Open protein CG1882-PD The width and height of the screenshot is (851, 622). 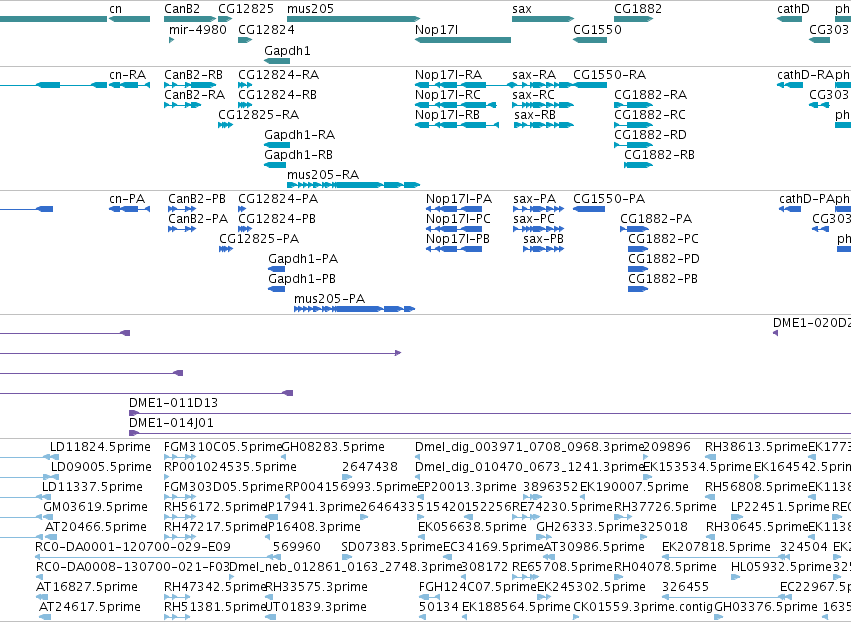tap(664, 259)
